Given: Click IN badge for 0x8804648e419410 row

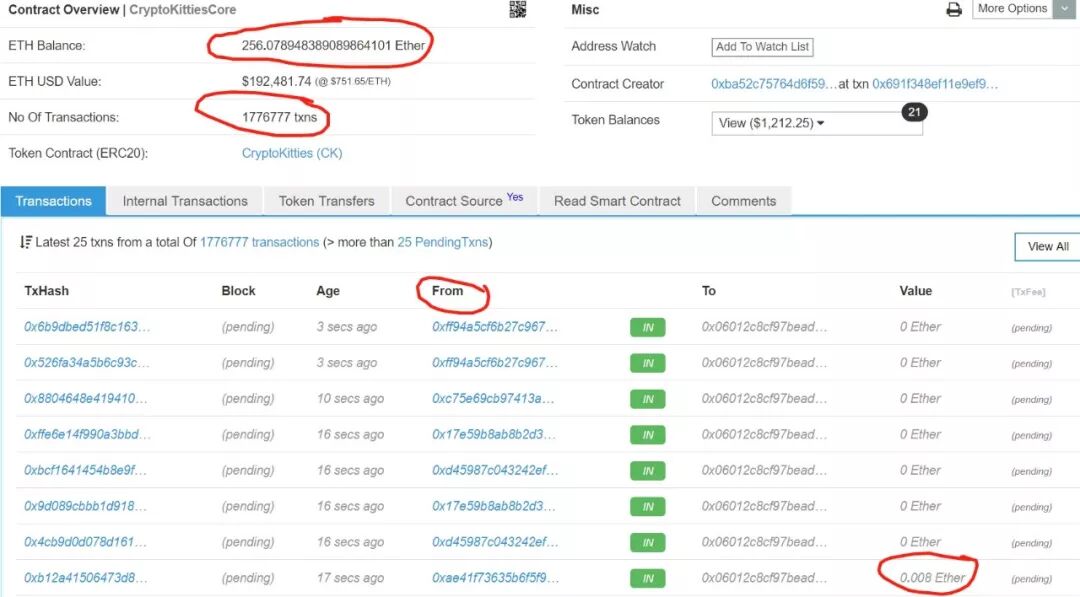Looking at the screenshot, I should pos(647,399).
